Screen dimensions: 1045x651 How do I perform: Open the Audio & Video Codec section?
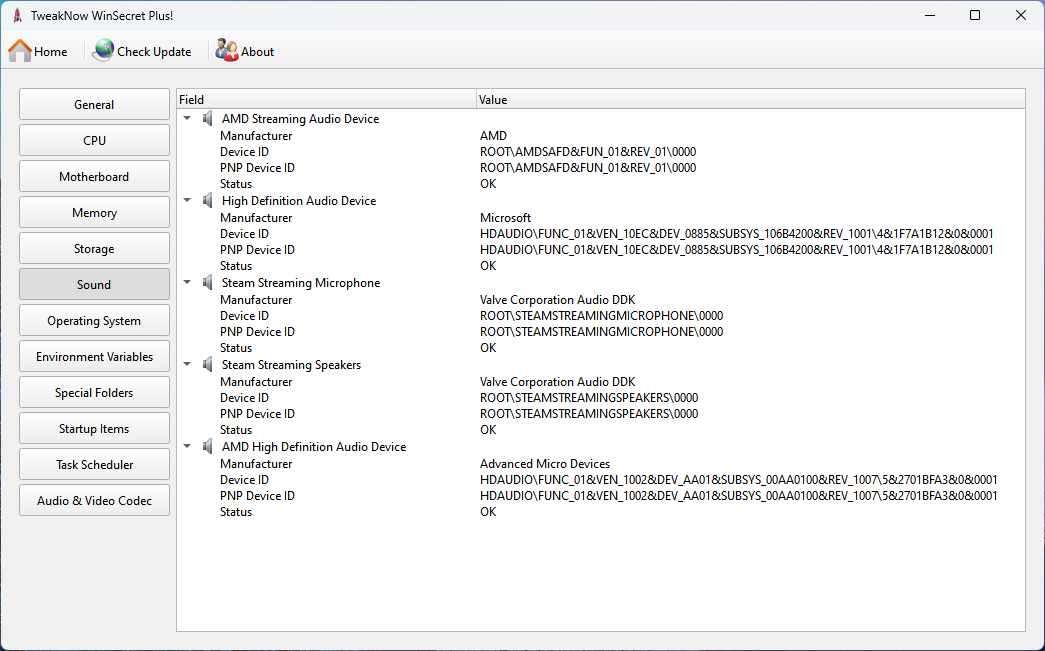point(94,500)
